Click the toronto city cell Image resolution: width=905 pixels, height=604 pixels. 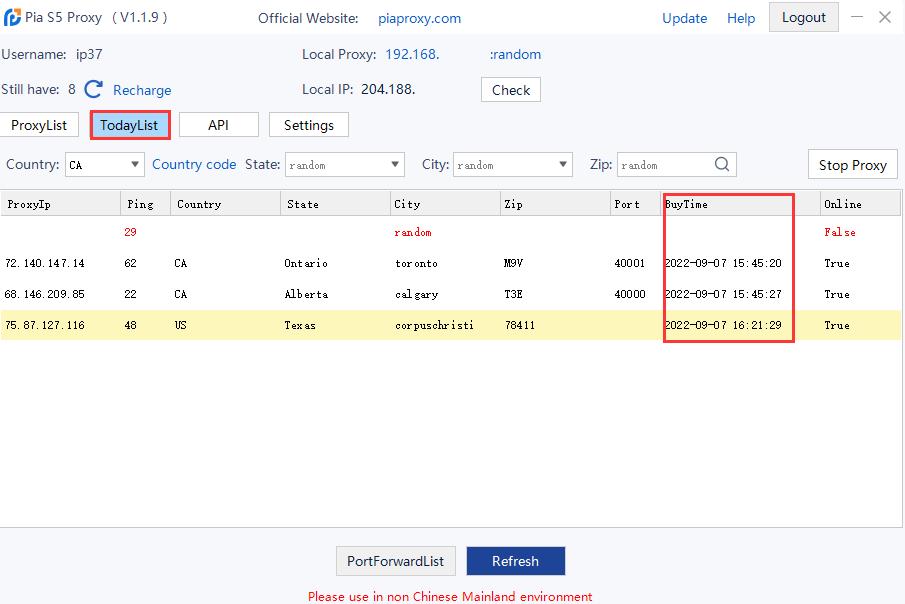(416, 263)
